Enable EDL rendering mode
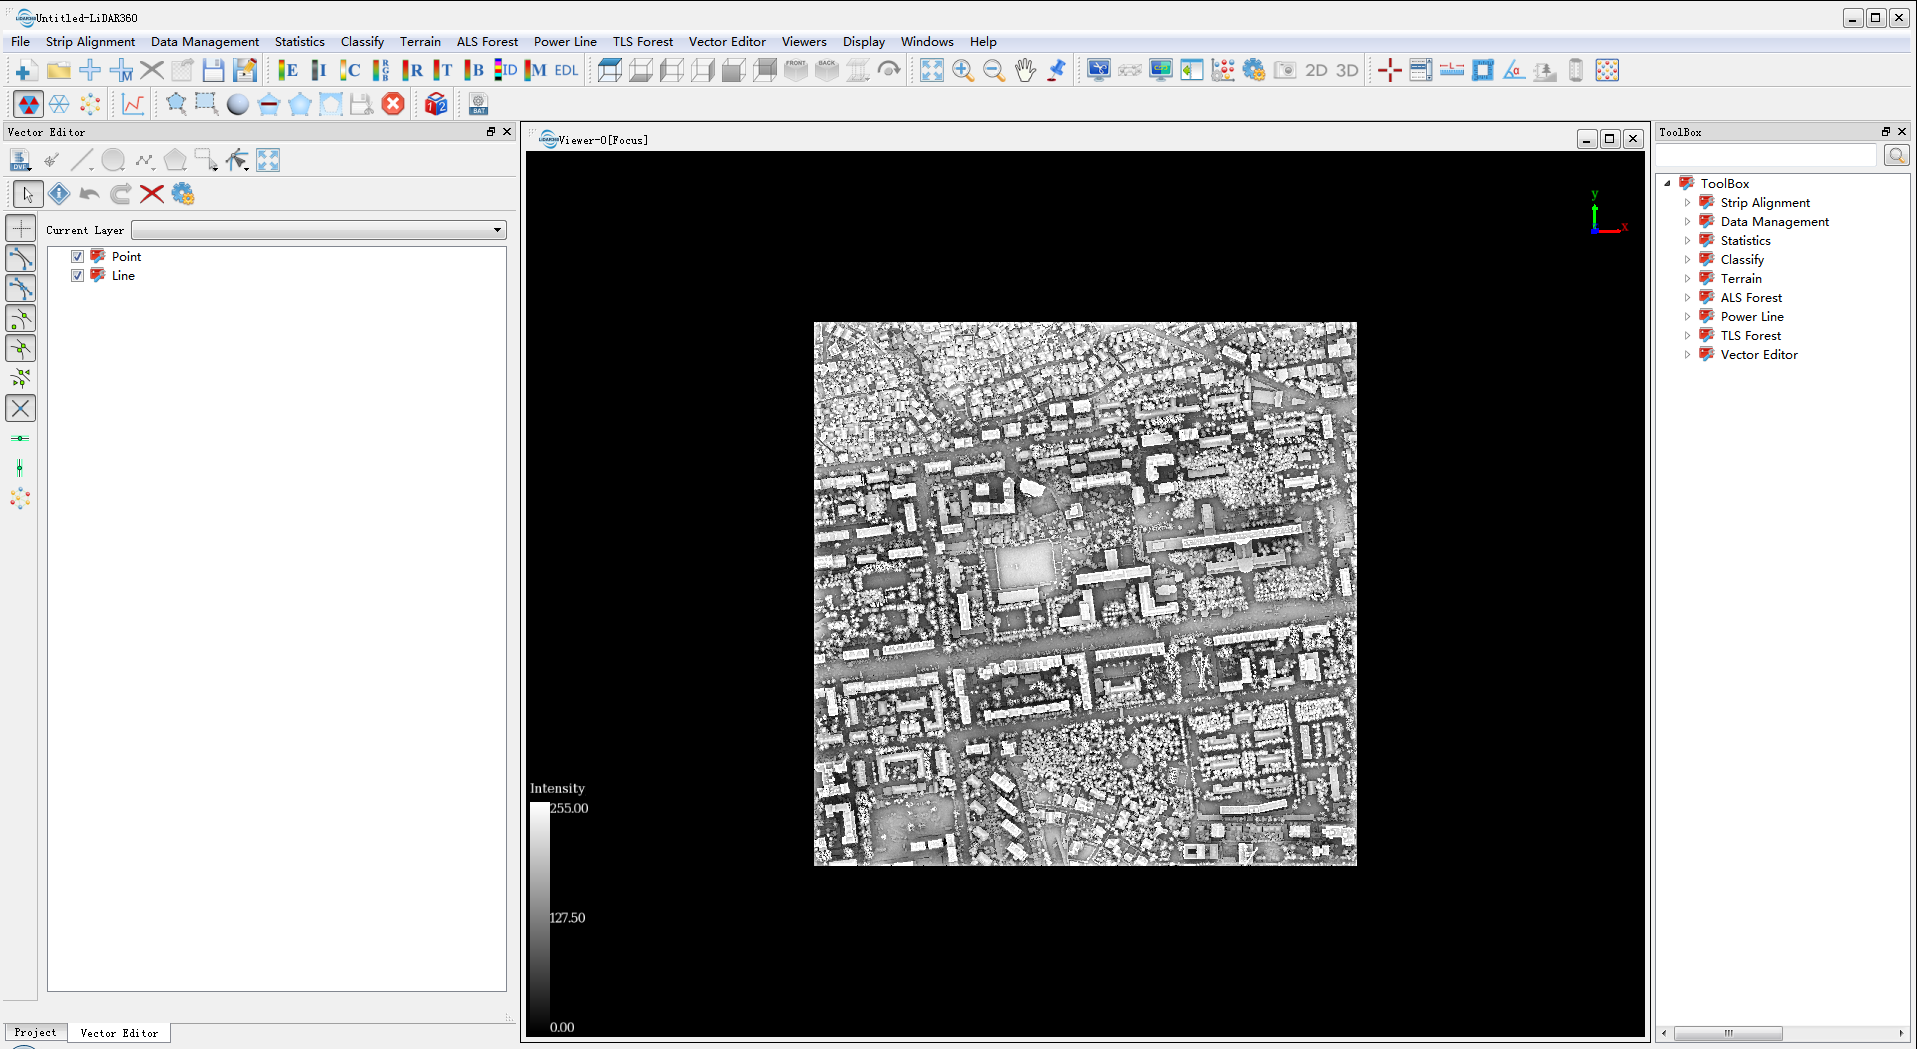The width and height of the screenshot is (1917, 1049). pos(565,70)
